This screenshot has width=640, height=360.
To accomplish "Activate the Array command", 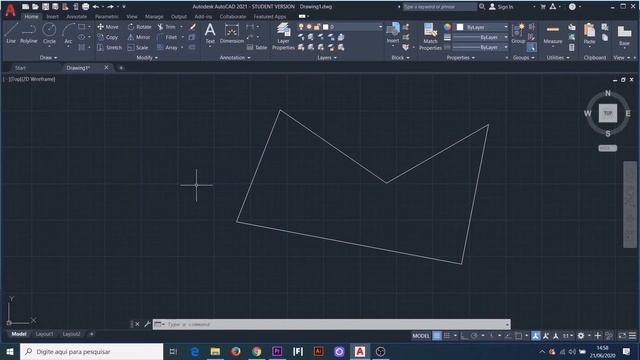I will (167, 47).
